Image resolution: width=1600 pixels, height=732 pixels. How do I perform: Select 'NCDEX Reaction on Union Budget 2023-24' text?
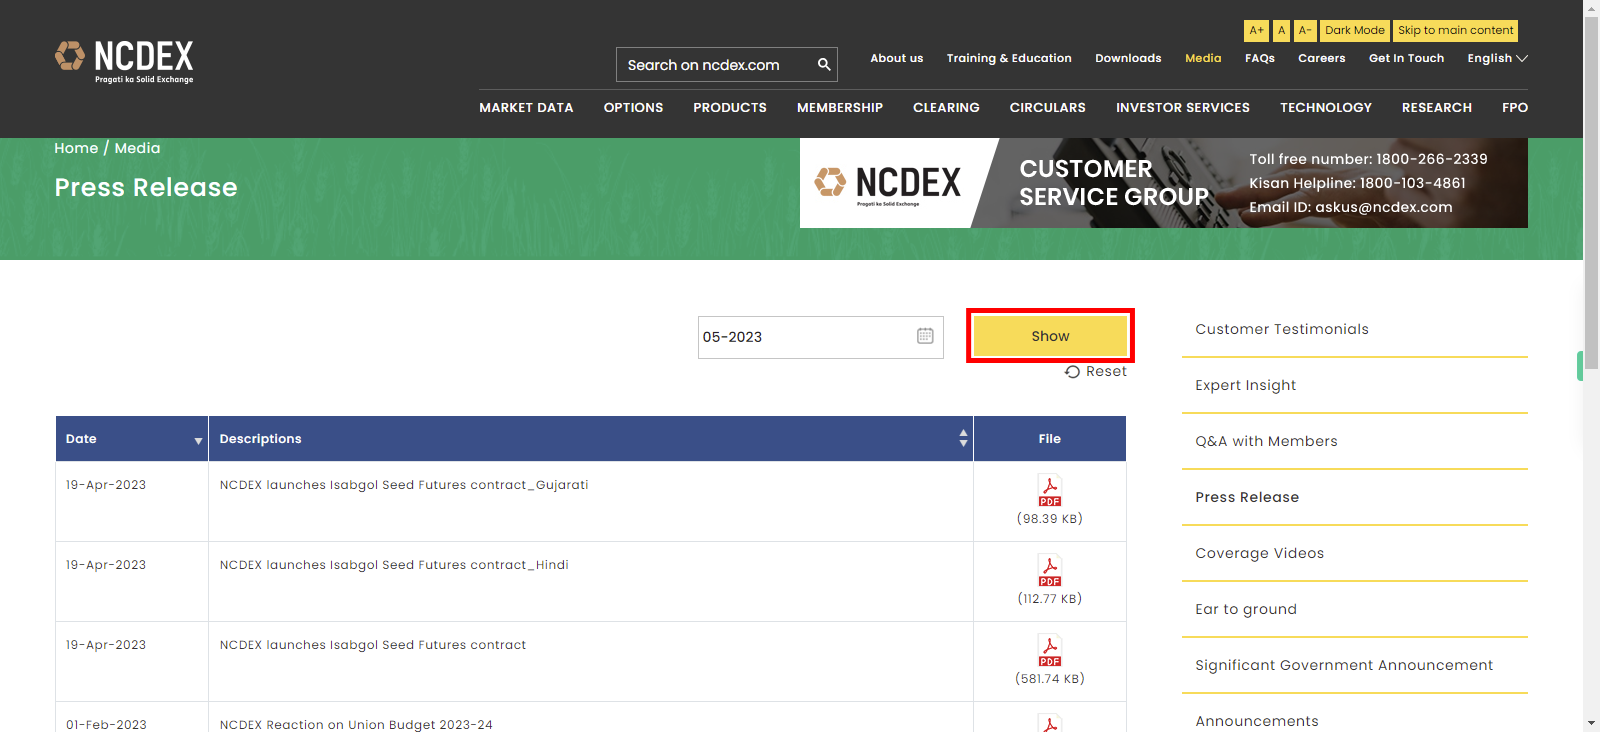pyautogui.click(x=356, y=725)
